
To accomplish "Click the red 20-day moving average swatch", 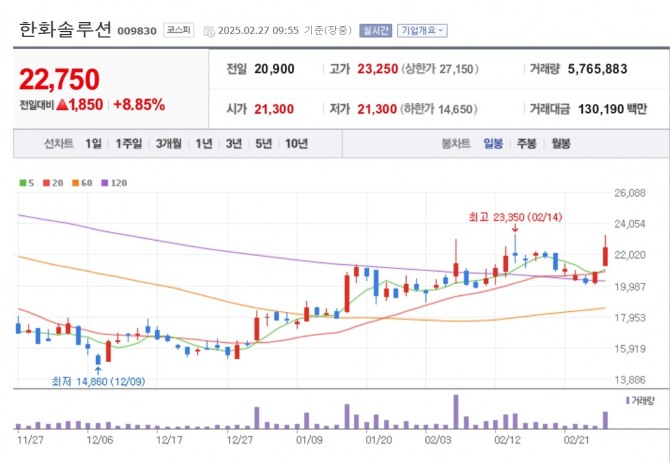I will 47,183.
